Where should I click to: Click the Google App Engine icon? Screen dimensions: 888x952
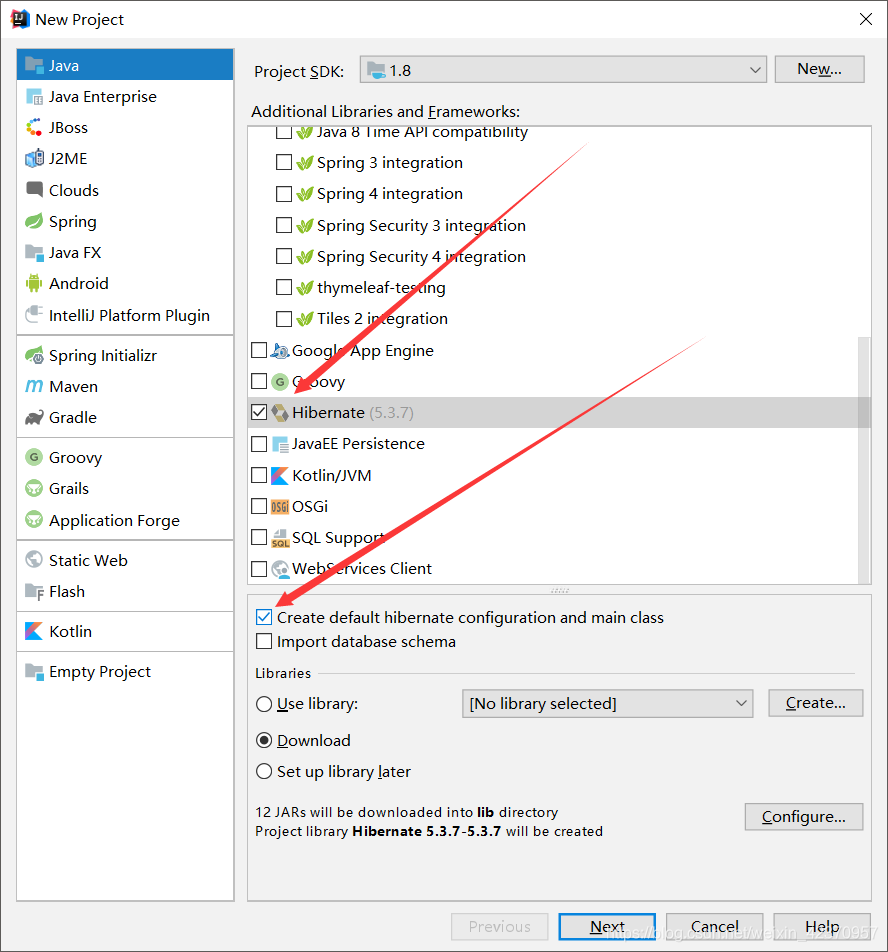coord(280,350)
